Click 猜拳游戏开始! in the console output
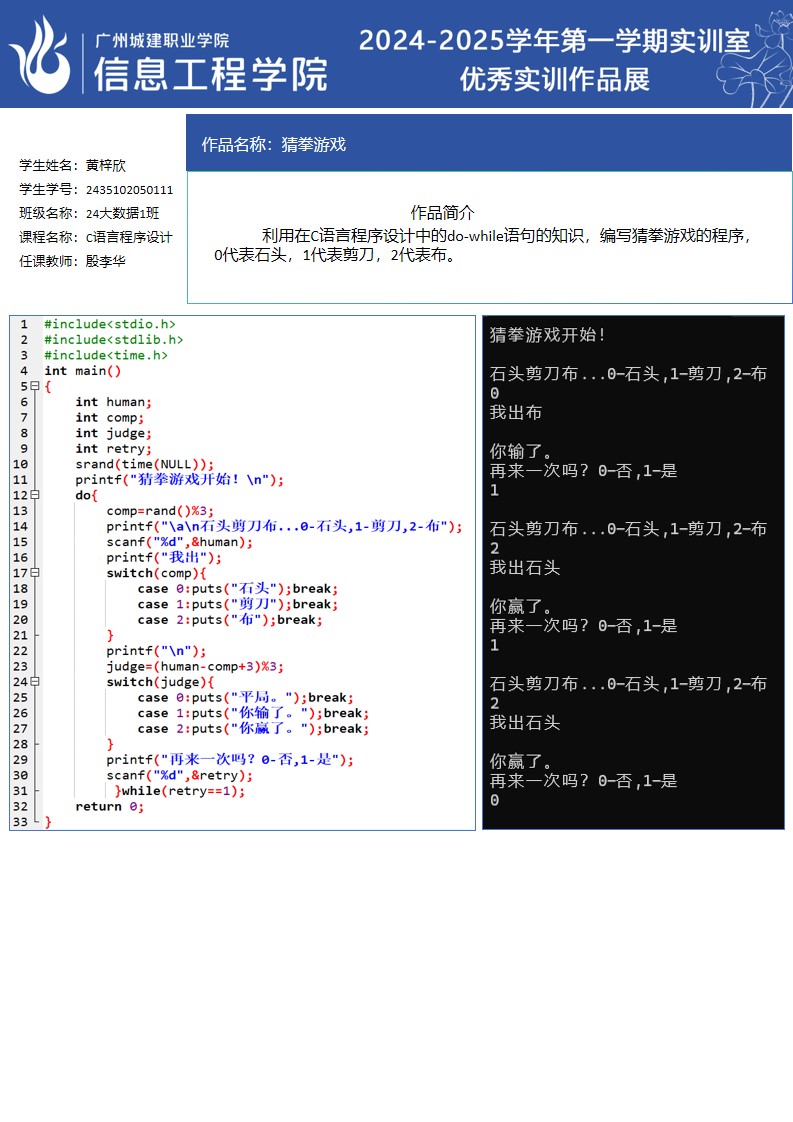This screenshot has width=793, height=1122. tap(547, 335)
